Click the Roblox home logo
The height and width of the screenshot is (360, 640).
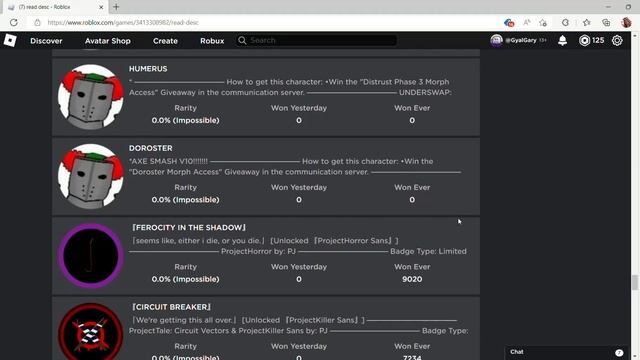pyautogui.click(x=10, y=40)
